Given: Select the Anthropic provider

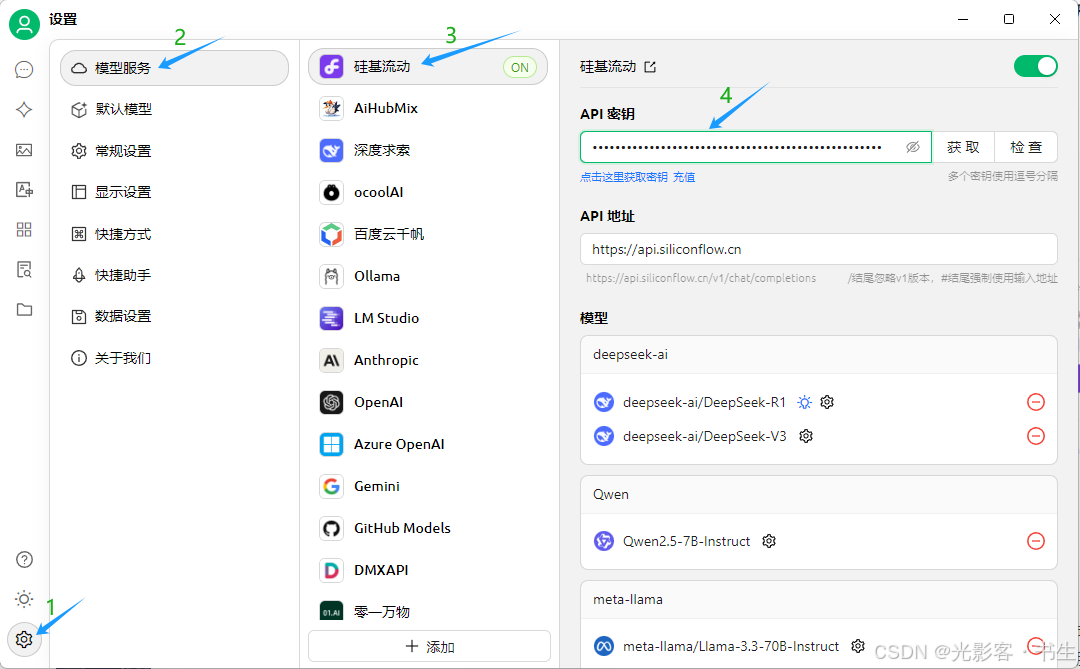Looking at the screenshot, I should [428, 360].
